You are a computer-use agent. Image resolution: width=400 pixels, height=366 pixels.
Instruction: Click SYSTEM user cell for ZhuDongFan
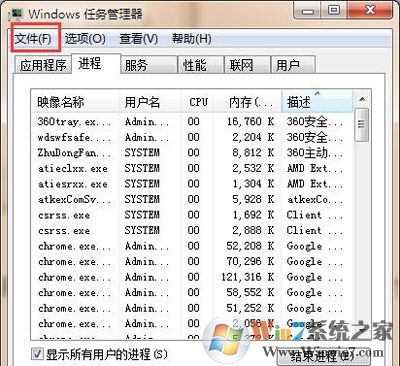[x=142, y=153]
